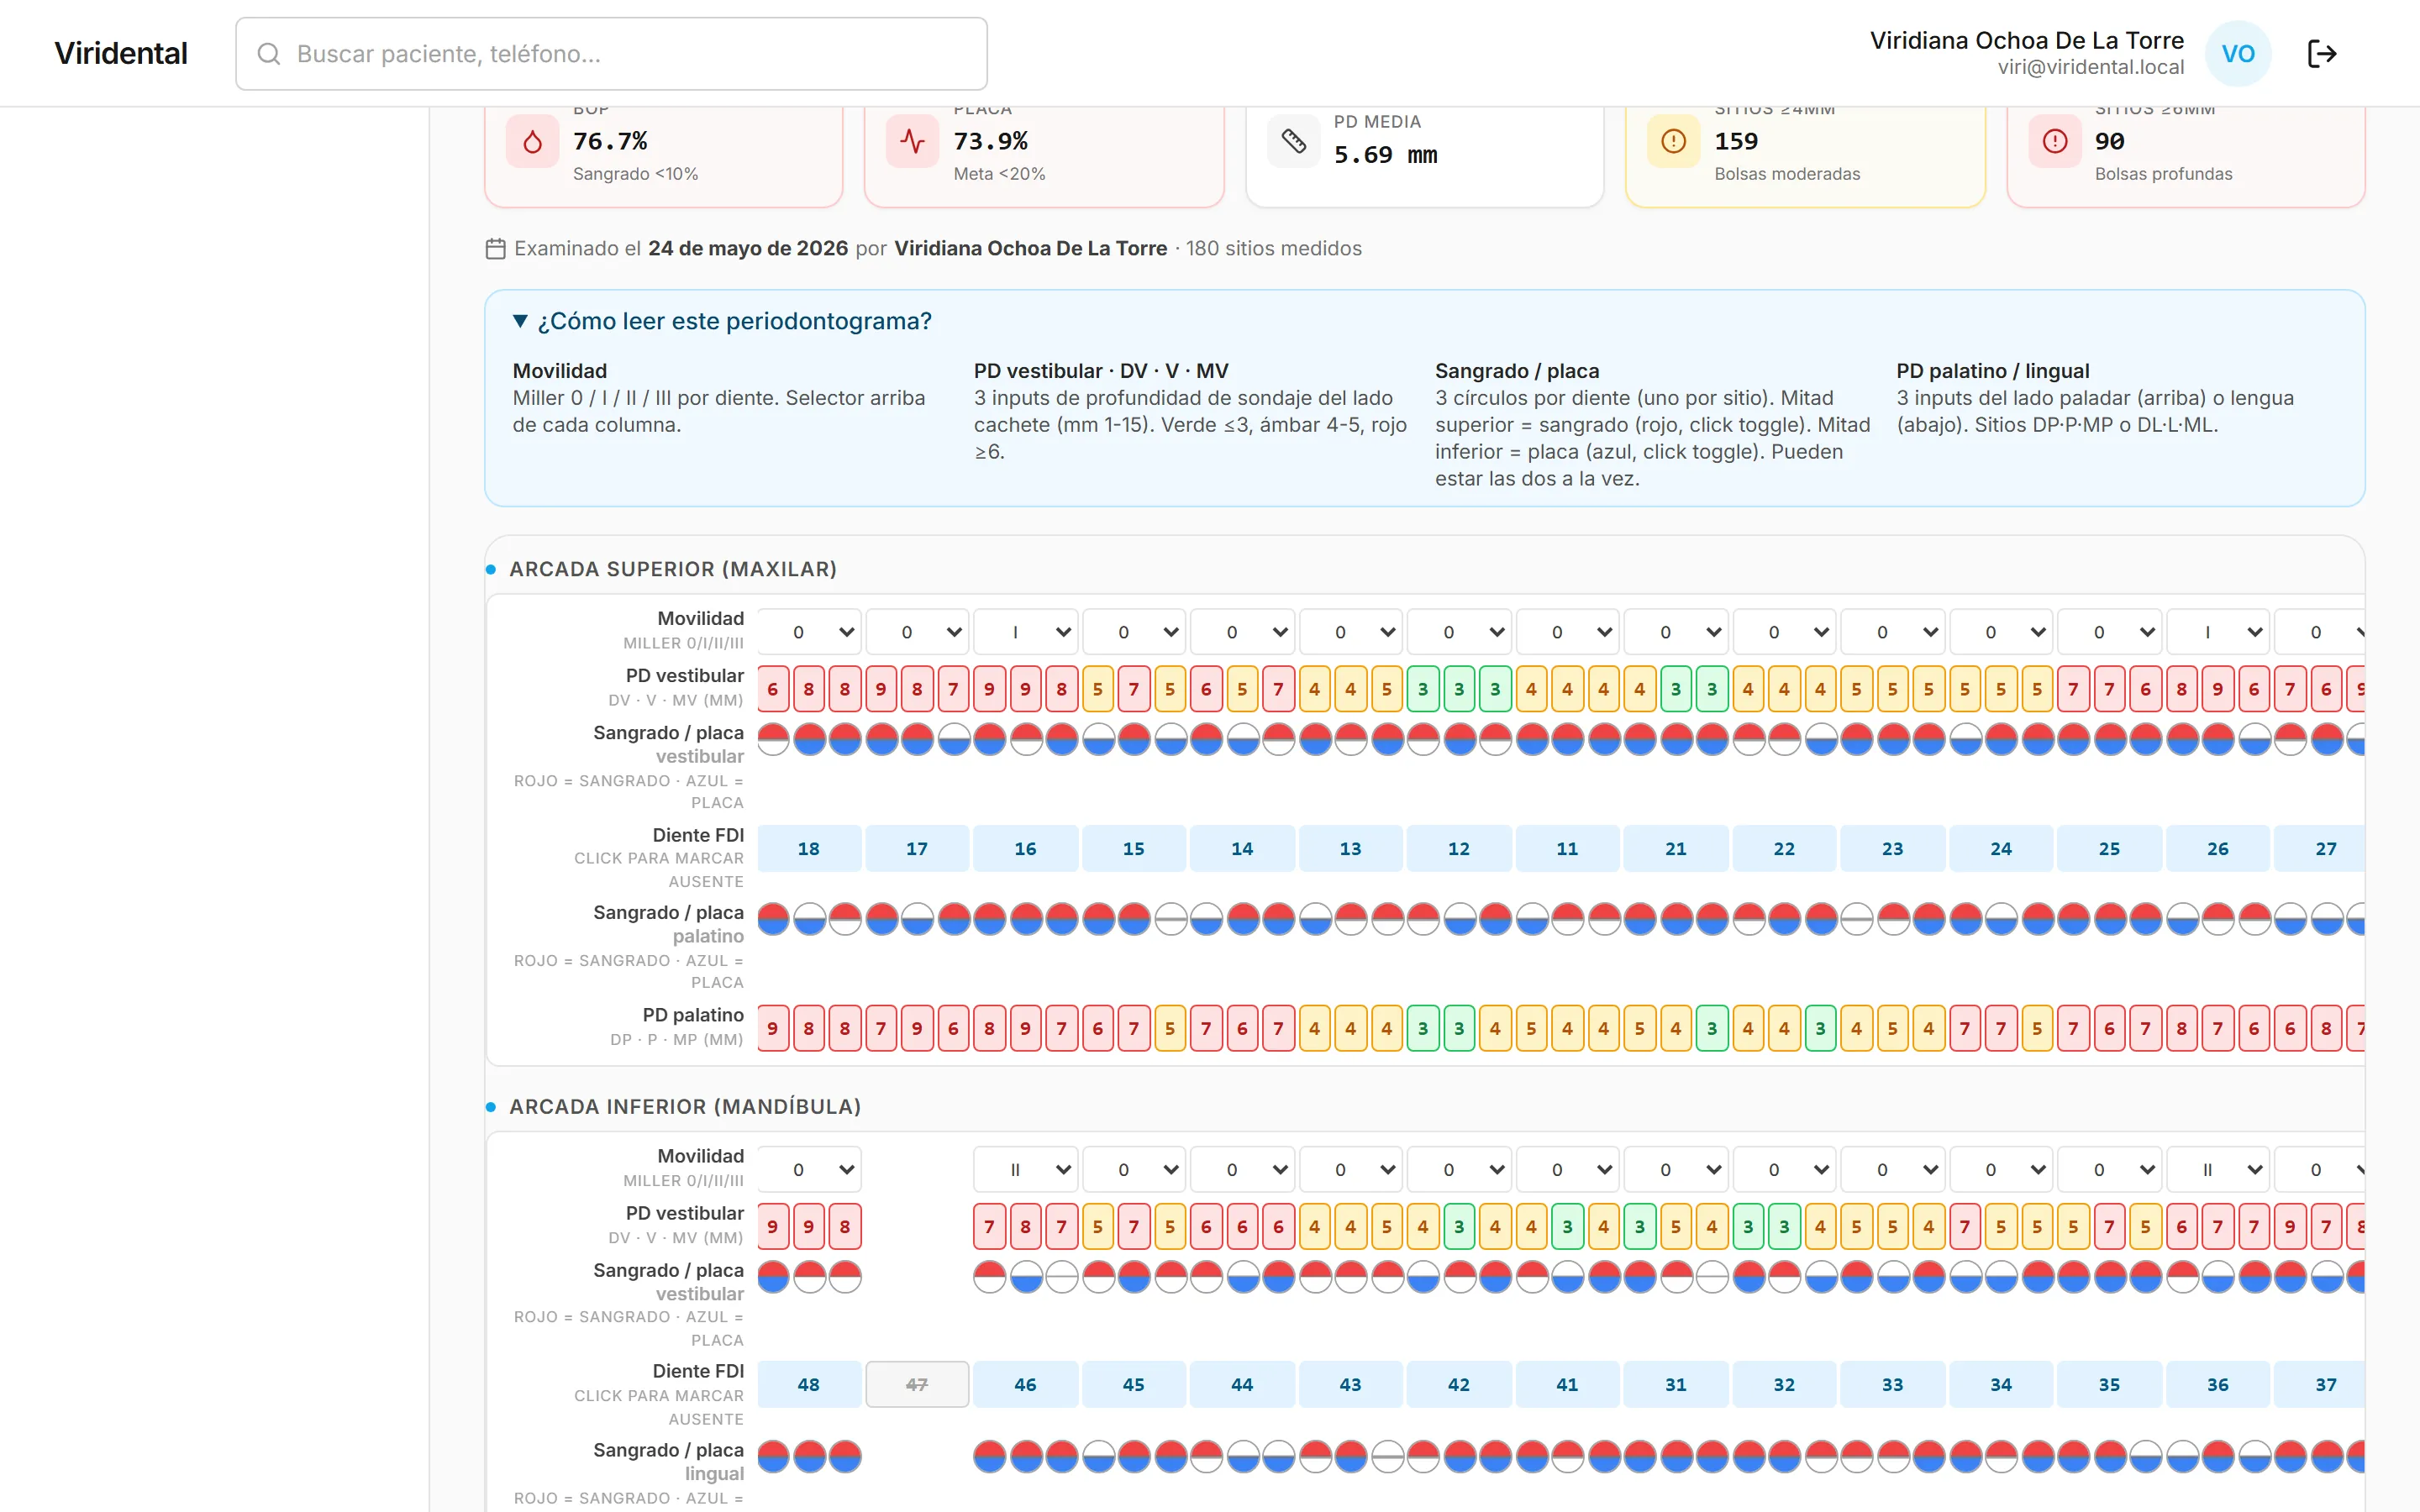2420x1512 pixels.
Task: Toggle first vestibular bleeding circle of tooth 18
Action: pyautogui.click(x=773, y=739)
